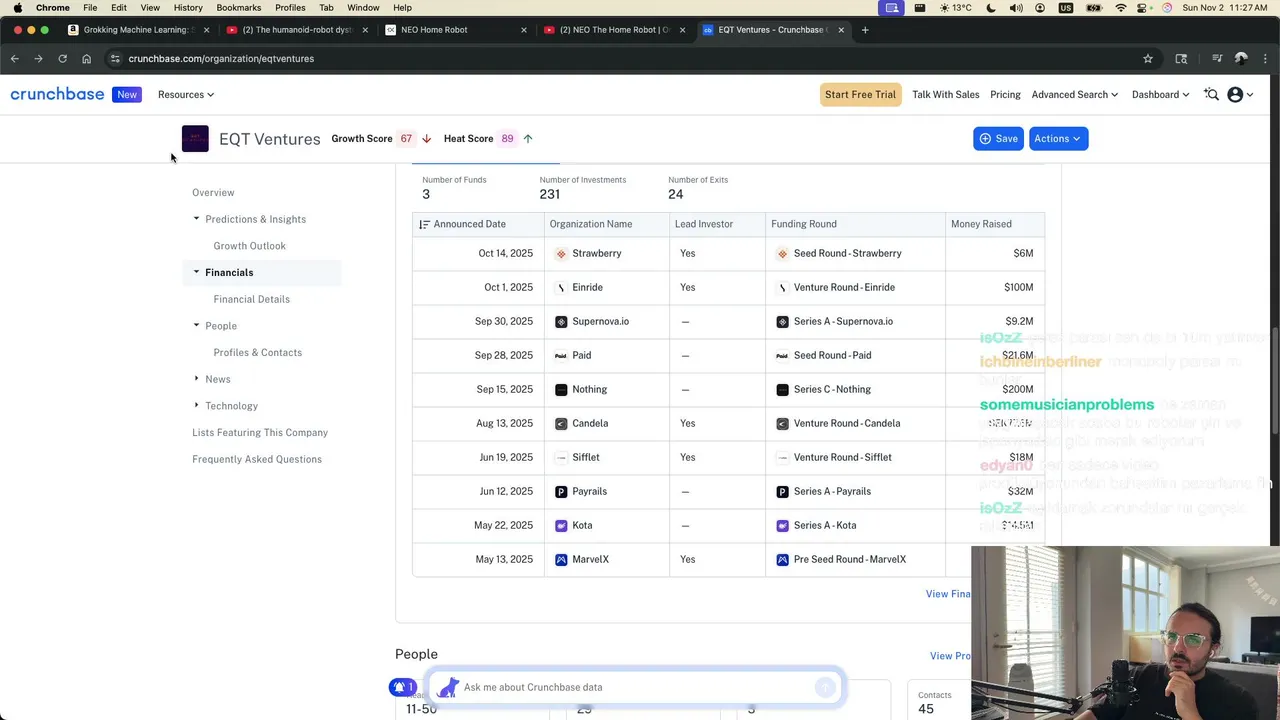This screenshot has height=720, width=1280.
Task: Open the account profile icon menu
Action: (1240, 94)
